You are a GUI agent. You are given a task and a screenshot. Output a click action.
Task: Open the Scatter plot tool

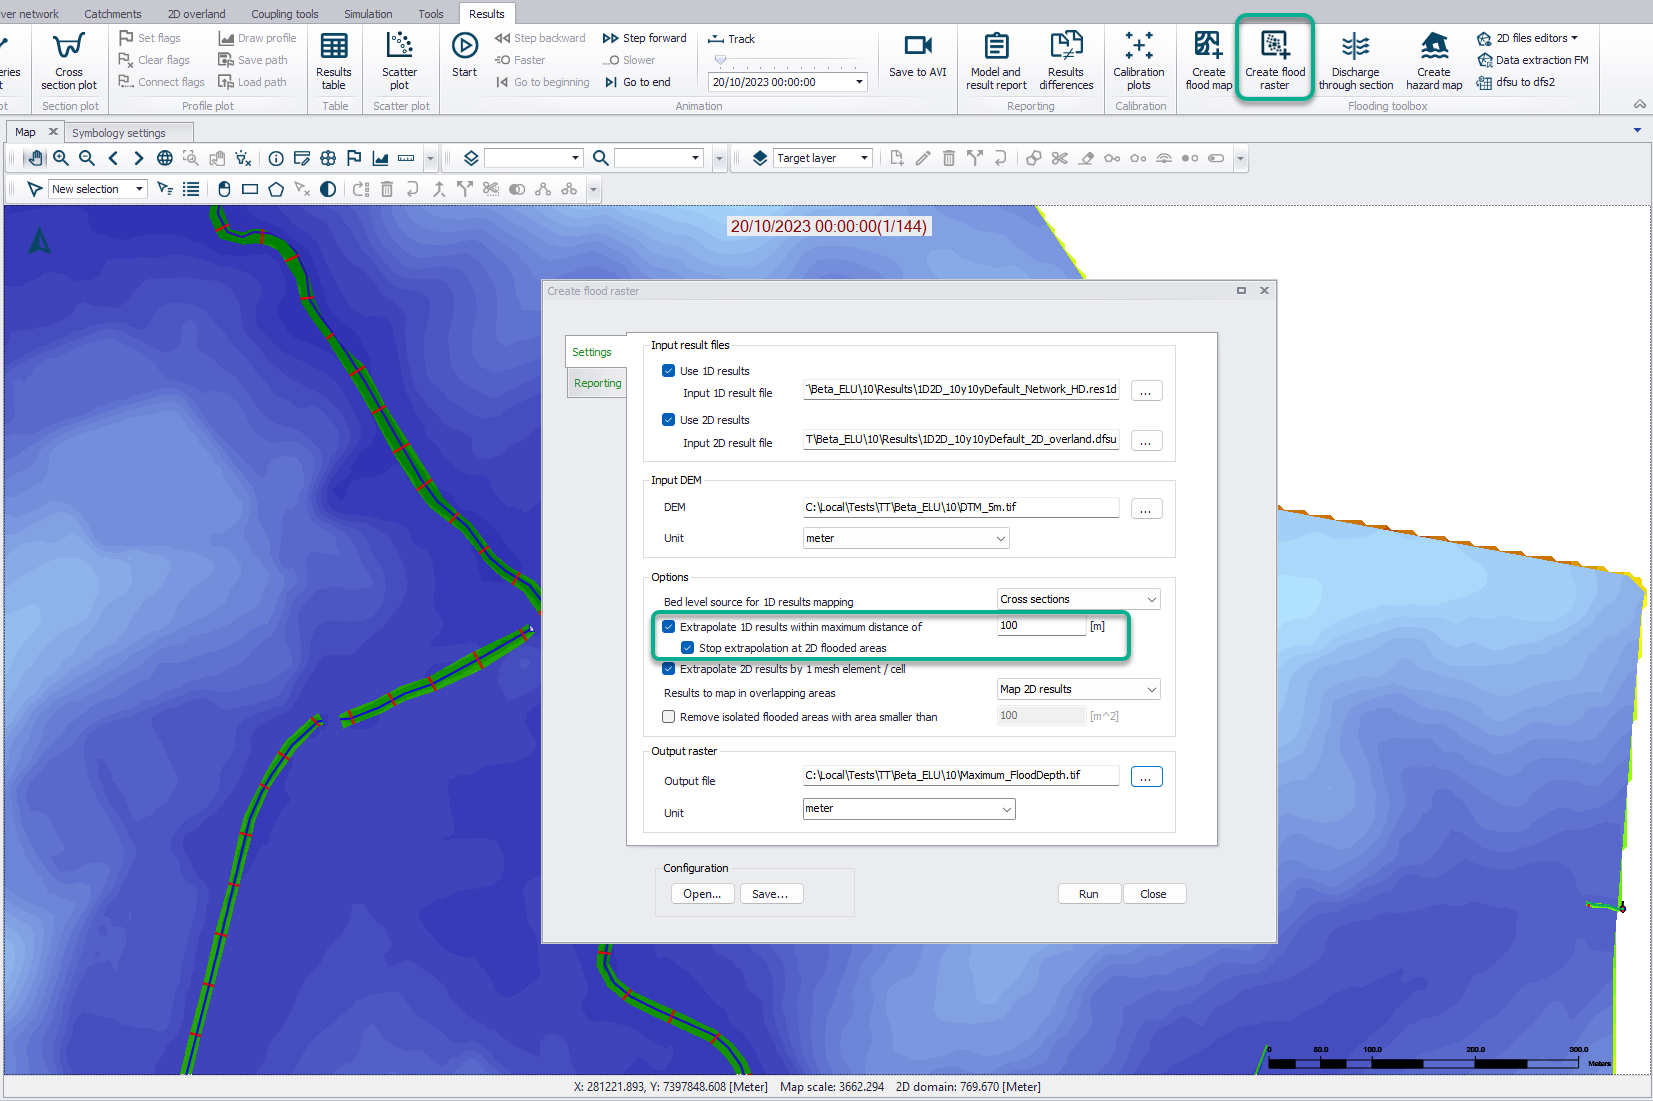(x=400, y=59)
